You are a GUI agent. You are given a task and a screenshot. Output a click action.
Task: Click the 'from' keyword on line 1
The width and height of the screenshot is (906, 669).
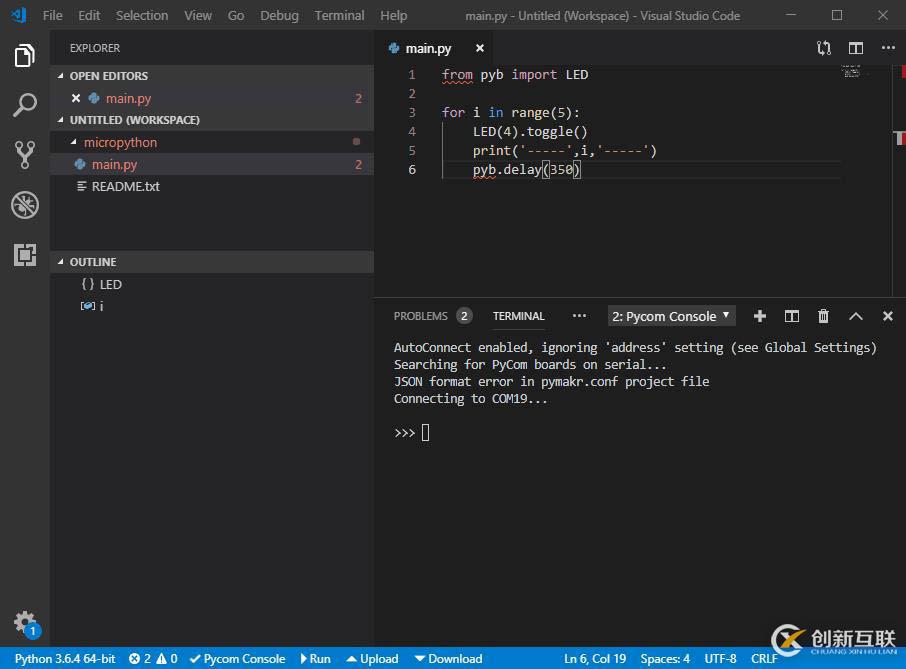click(457, 75)
